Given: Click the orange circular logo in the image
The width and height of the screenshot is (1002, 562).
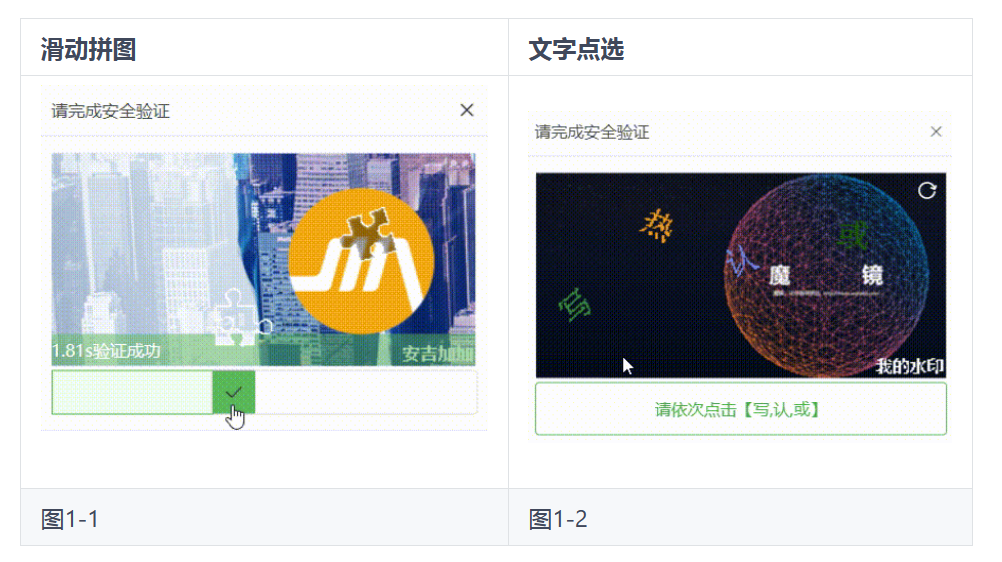Looking at the screenshot, I should point(361,261).
